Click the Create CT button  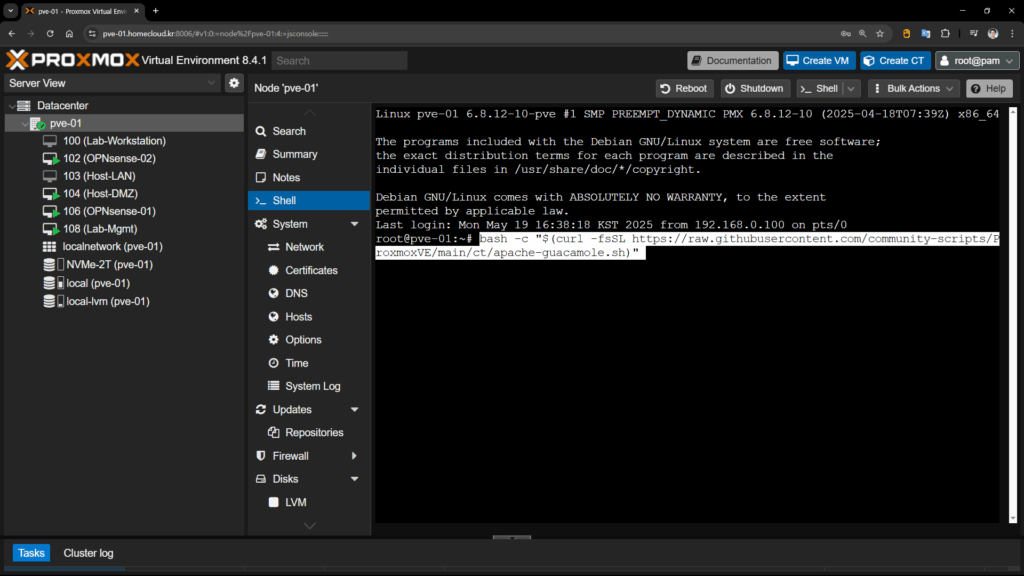tap(895, 61)
